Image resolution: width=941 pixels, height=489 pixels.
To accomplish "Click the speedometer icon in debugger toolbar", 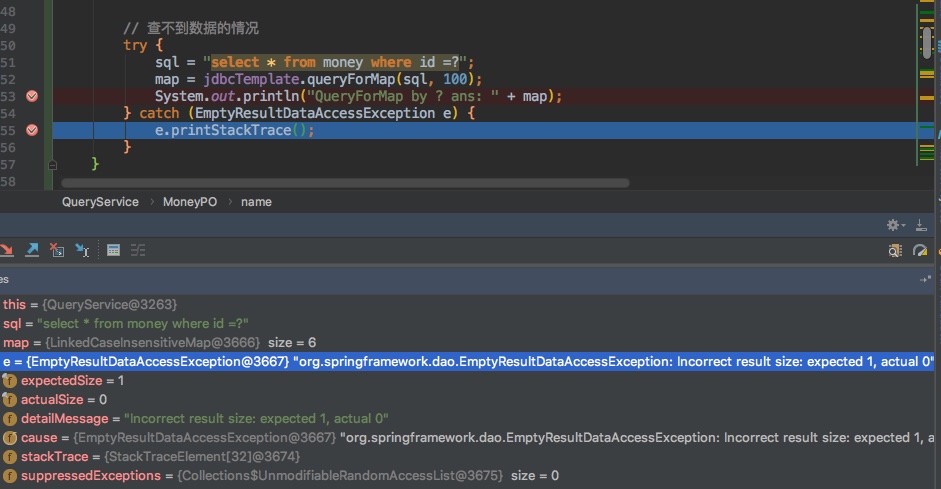I will [920, 250].
